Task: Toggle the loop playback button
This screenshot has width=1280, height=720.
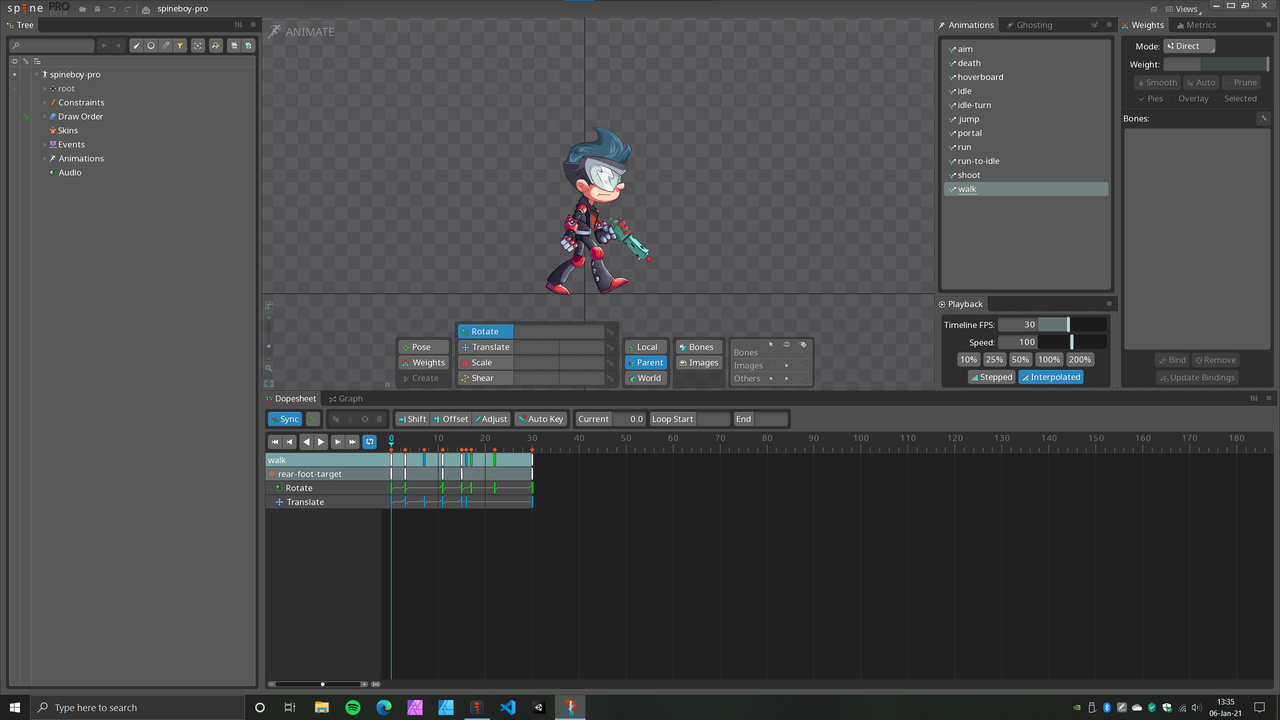Action: [370, 442]
